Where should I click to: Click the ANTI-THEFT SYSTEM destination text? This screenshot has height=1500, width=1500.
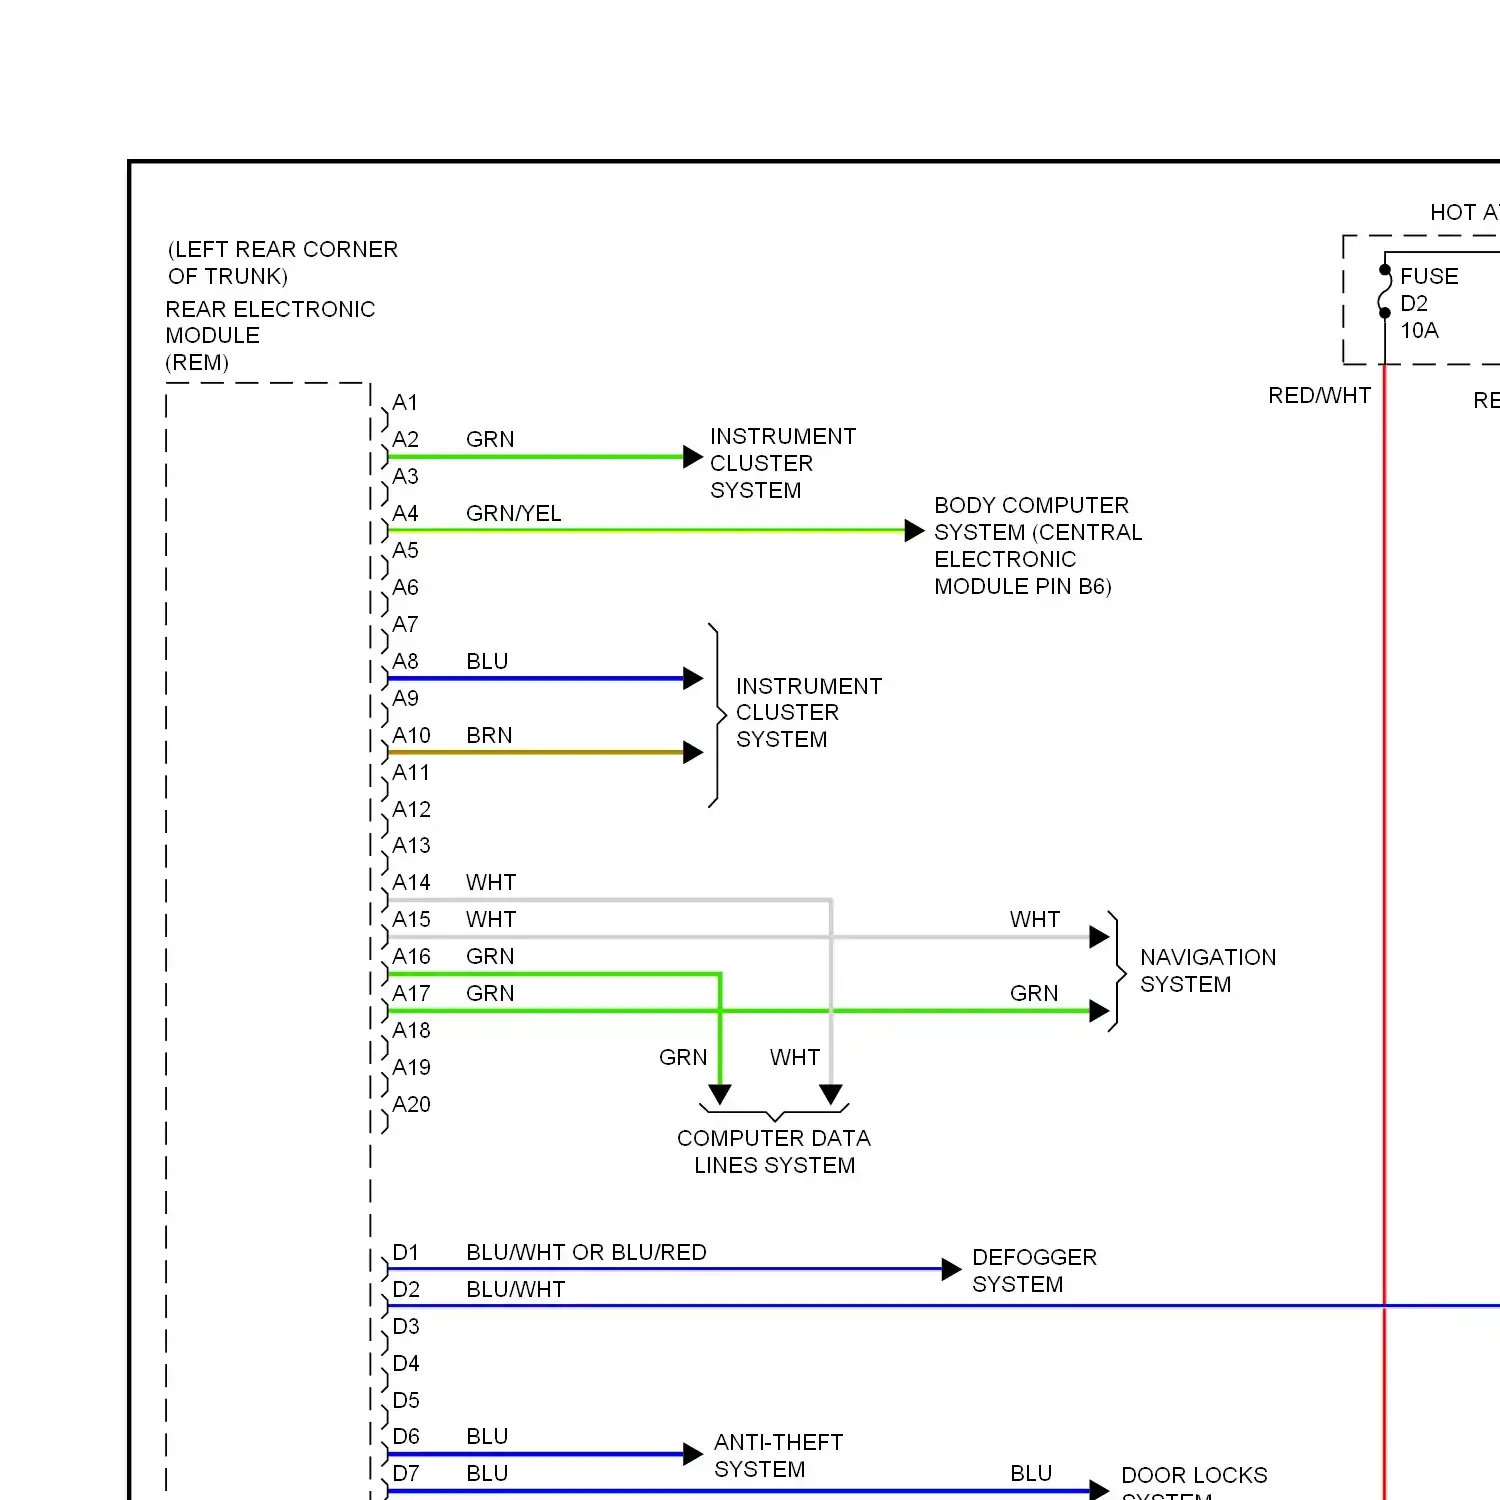pos(778,1455)
